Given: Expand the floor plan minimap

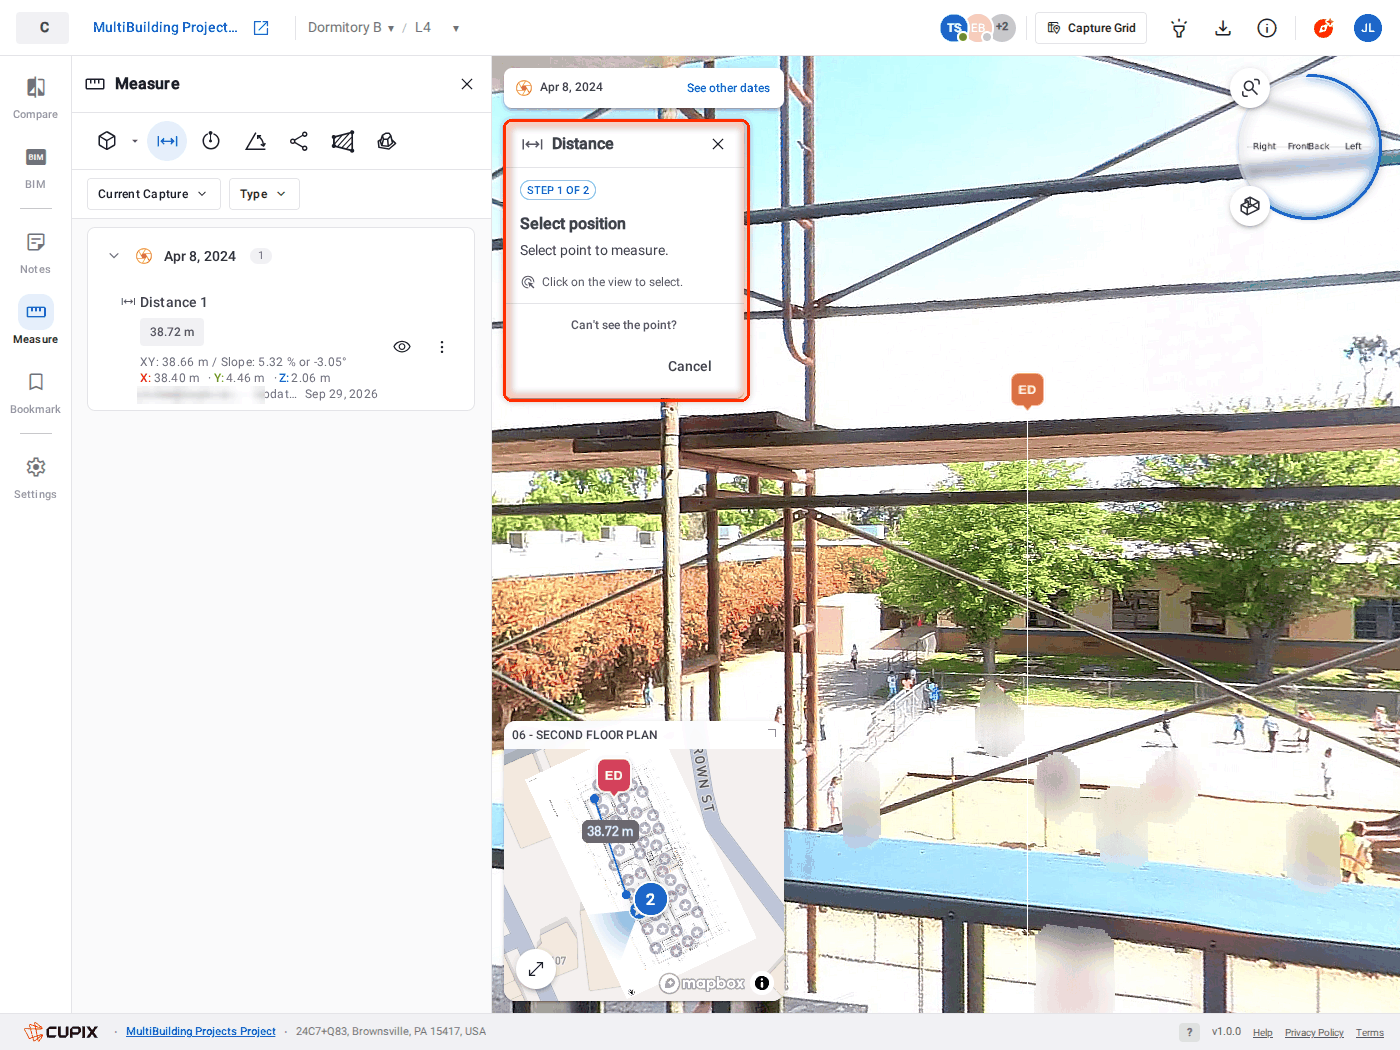Looking at the screenshot, I should tap(536, 968).
